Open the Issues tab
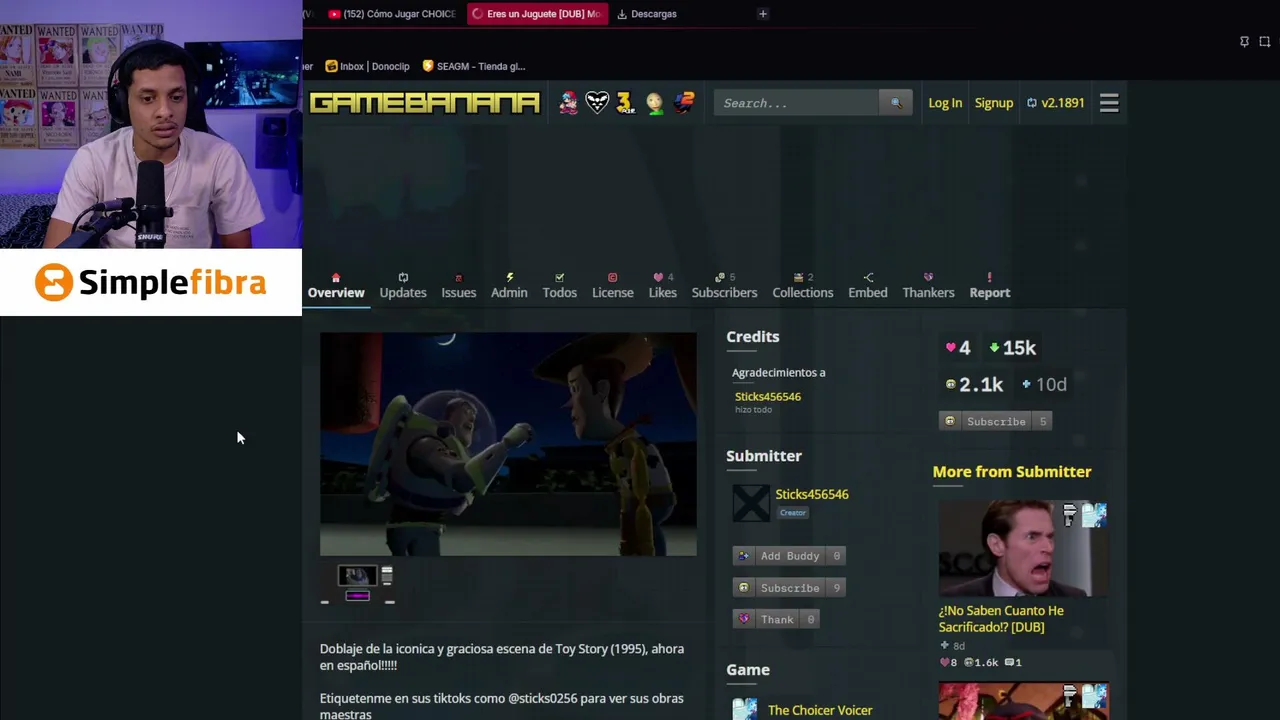 [x=459, y=286]
